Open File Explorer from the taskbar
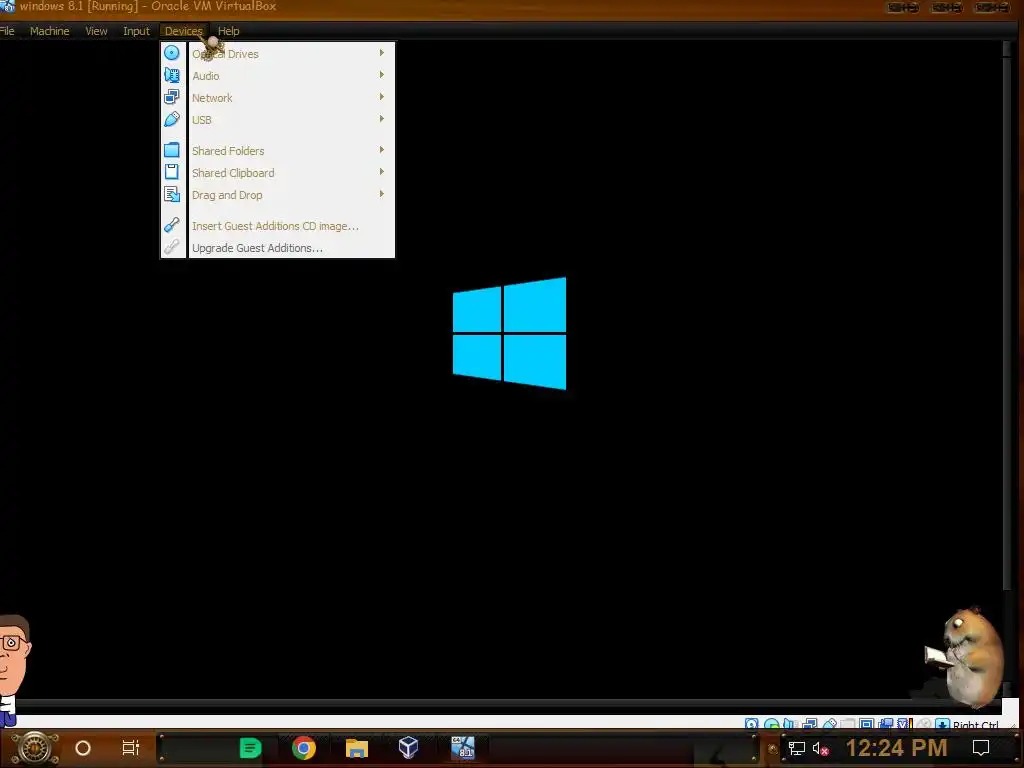 [357, 748]
